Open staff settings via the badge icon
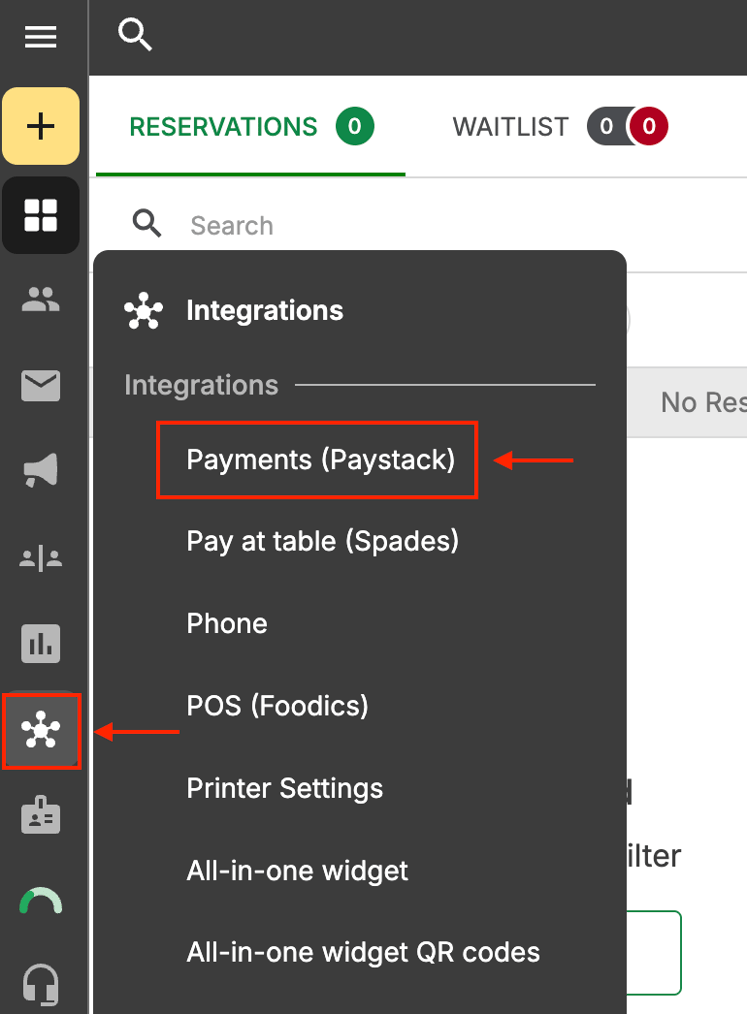The width and height of the screenshot is (747, 1014). click(x=40, y=817)
